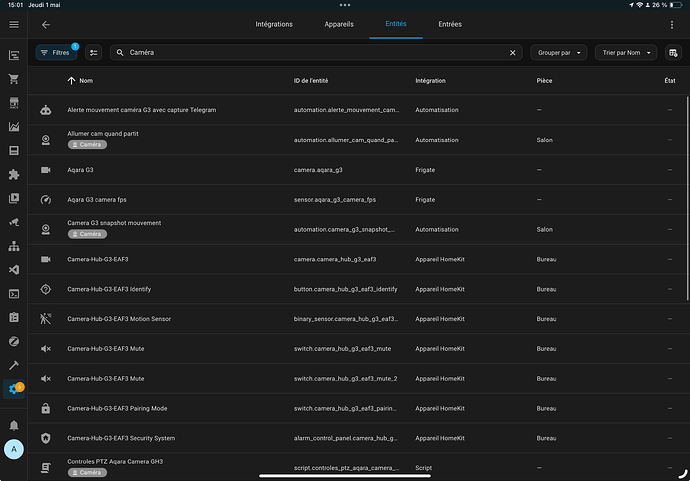Image resolution: width=690 pixels, height=481 pixels.
Task: Open the VS Code sidebar icon
Action: click(x=14, y=270)
